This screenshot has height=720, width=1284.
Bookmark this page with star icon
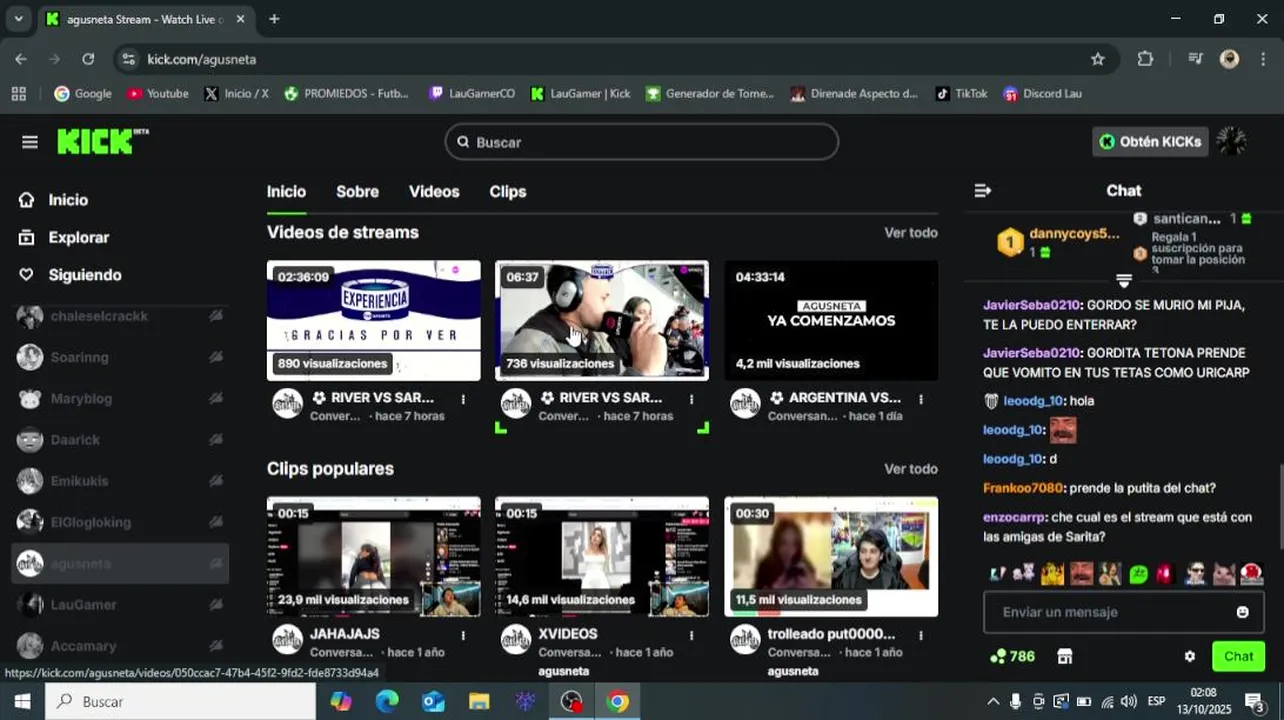pyautogui.click(x=1097, y=59)
